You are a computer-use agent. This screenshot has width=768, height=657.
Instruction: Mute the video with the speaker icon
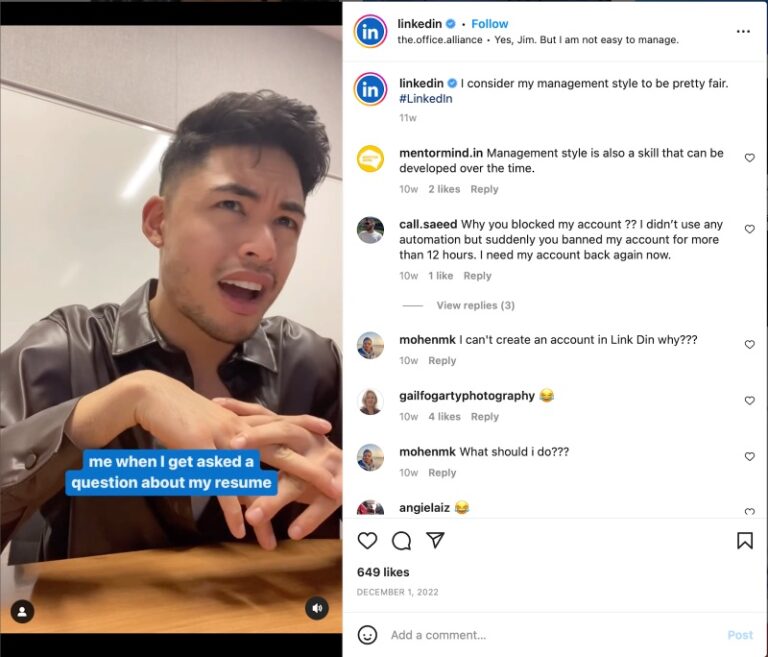coord(317,608)
